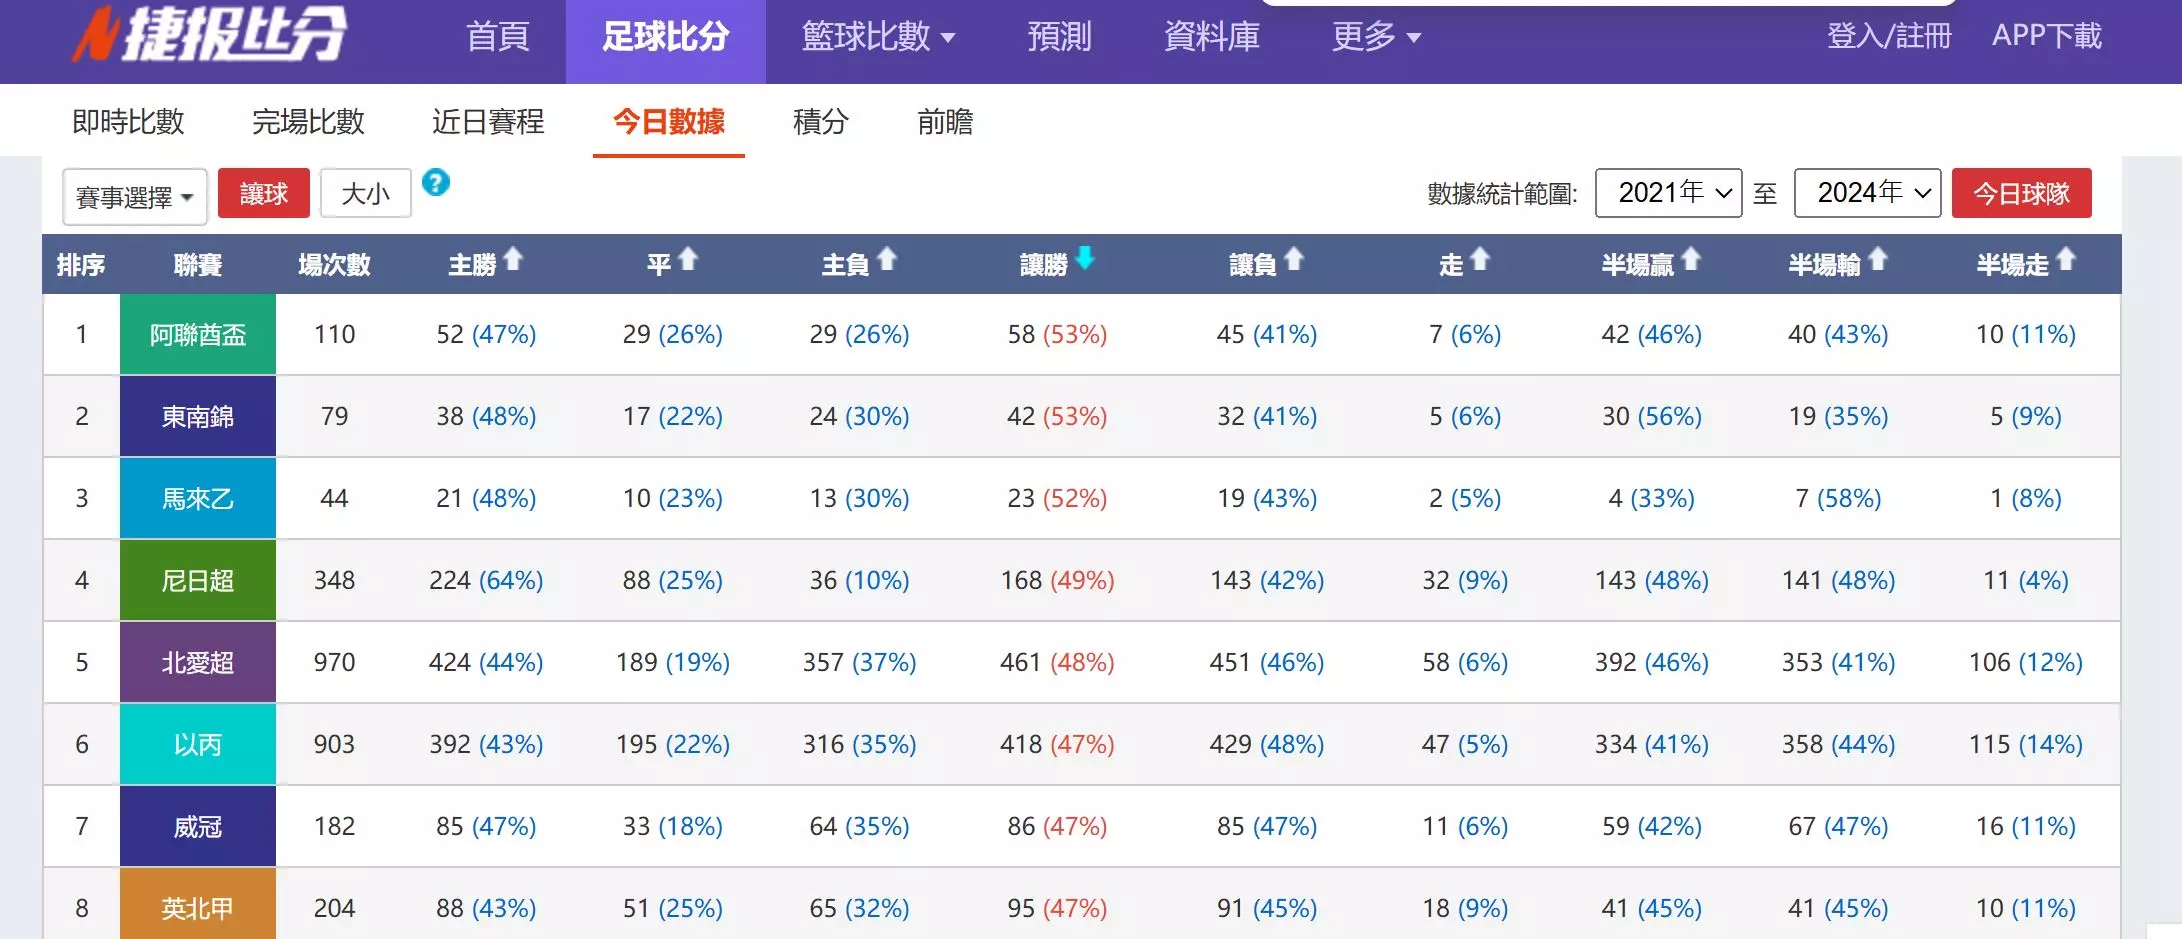Switch to 近日賽程 tab
The width and height of the screenshot is (2182, 939).
tap(488, 121)
